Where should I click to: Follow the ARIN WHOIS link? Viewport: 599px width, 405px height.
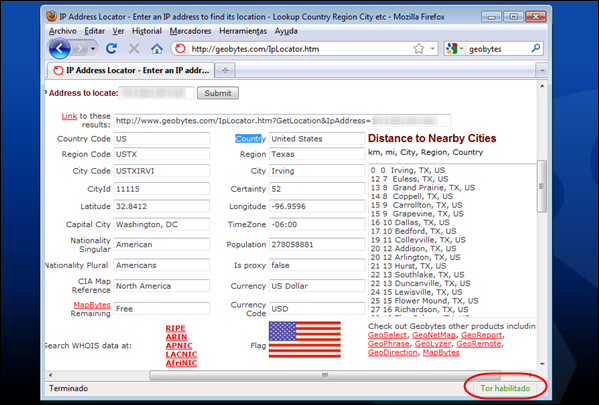(176, 337)
